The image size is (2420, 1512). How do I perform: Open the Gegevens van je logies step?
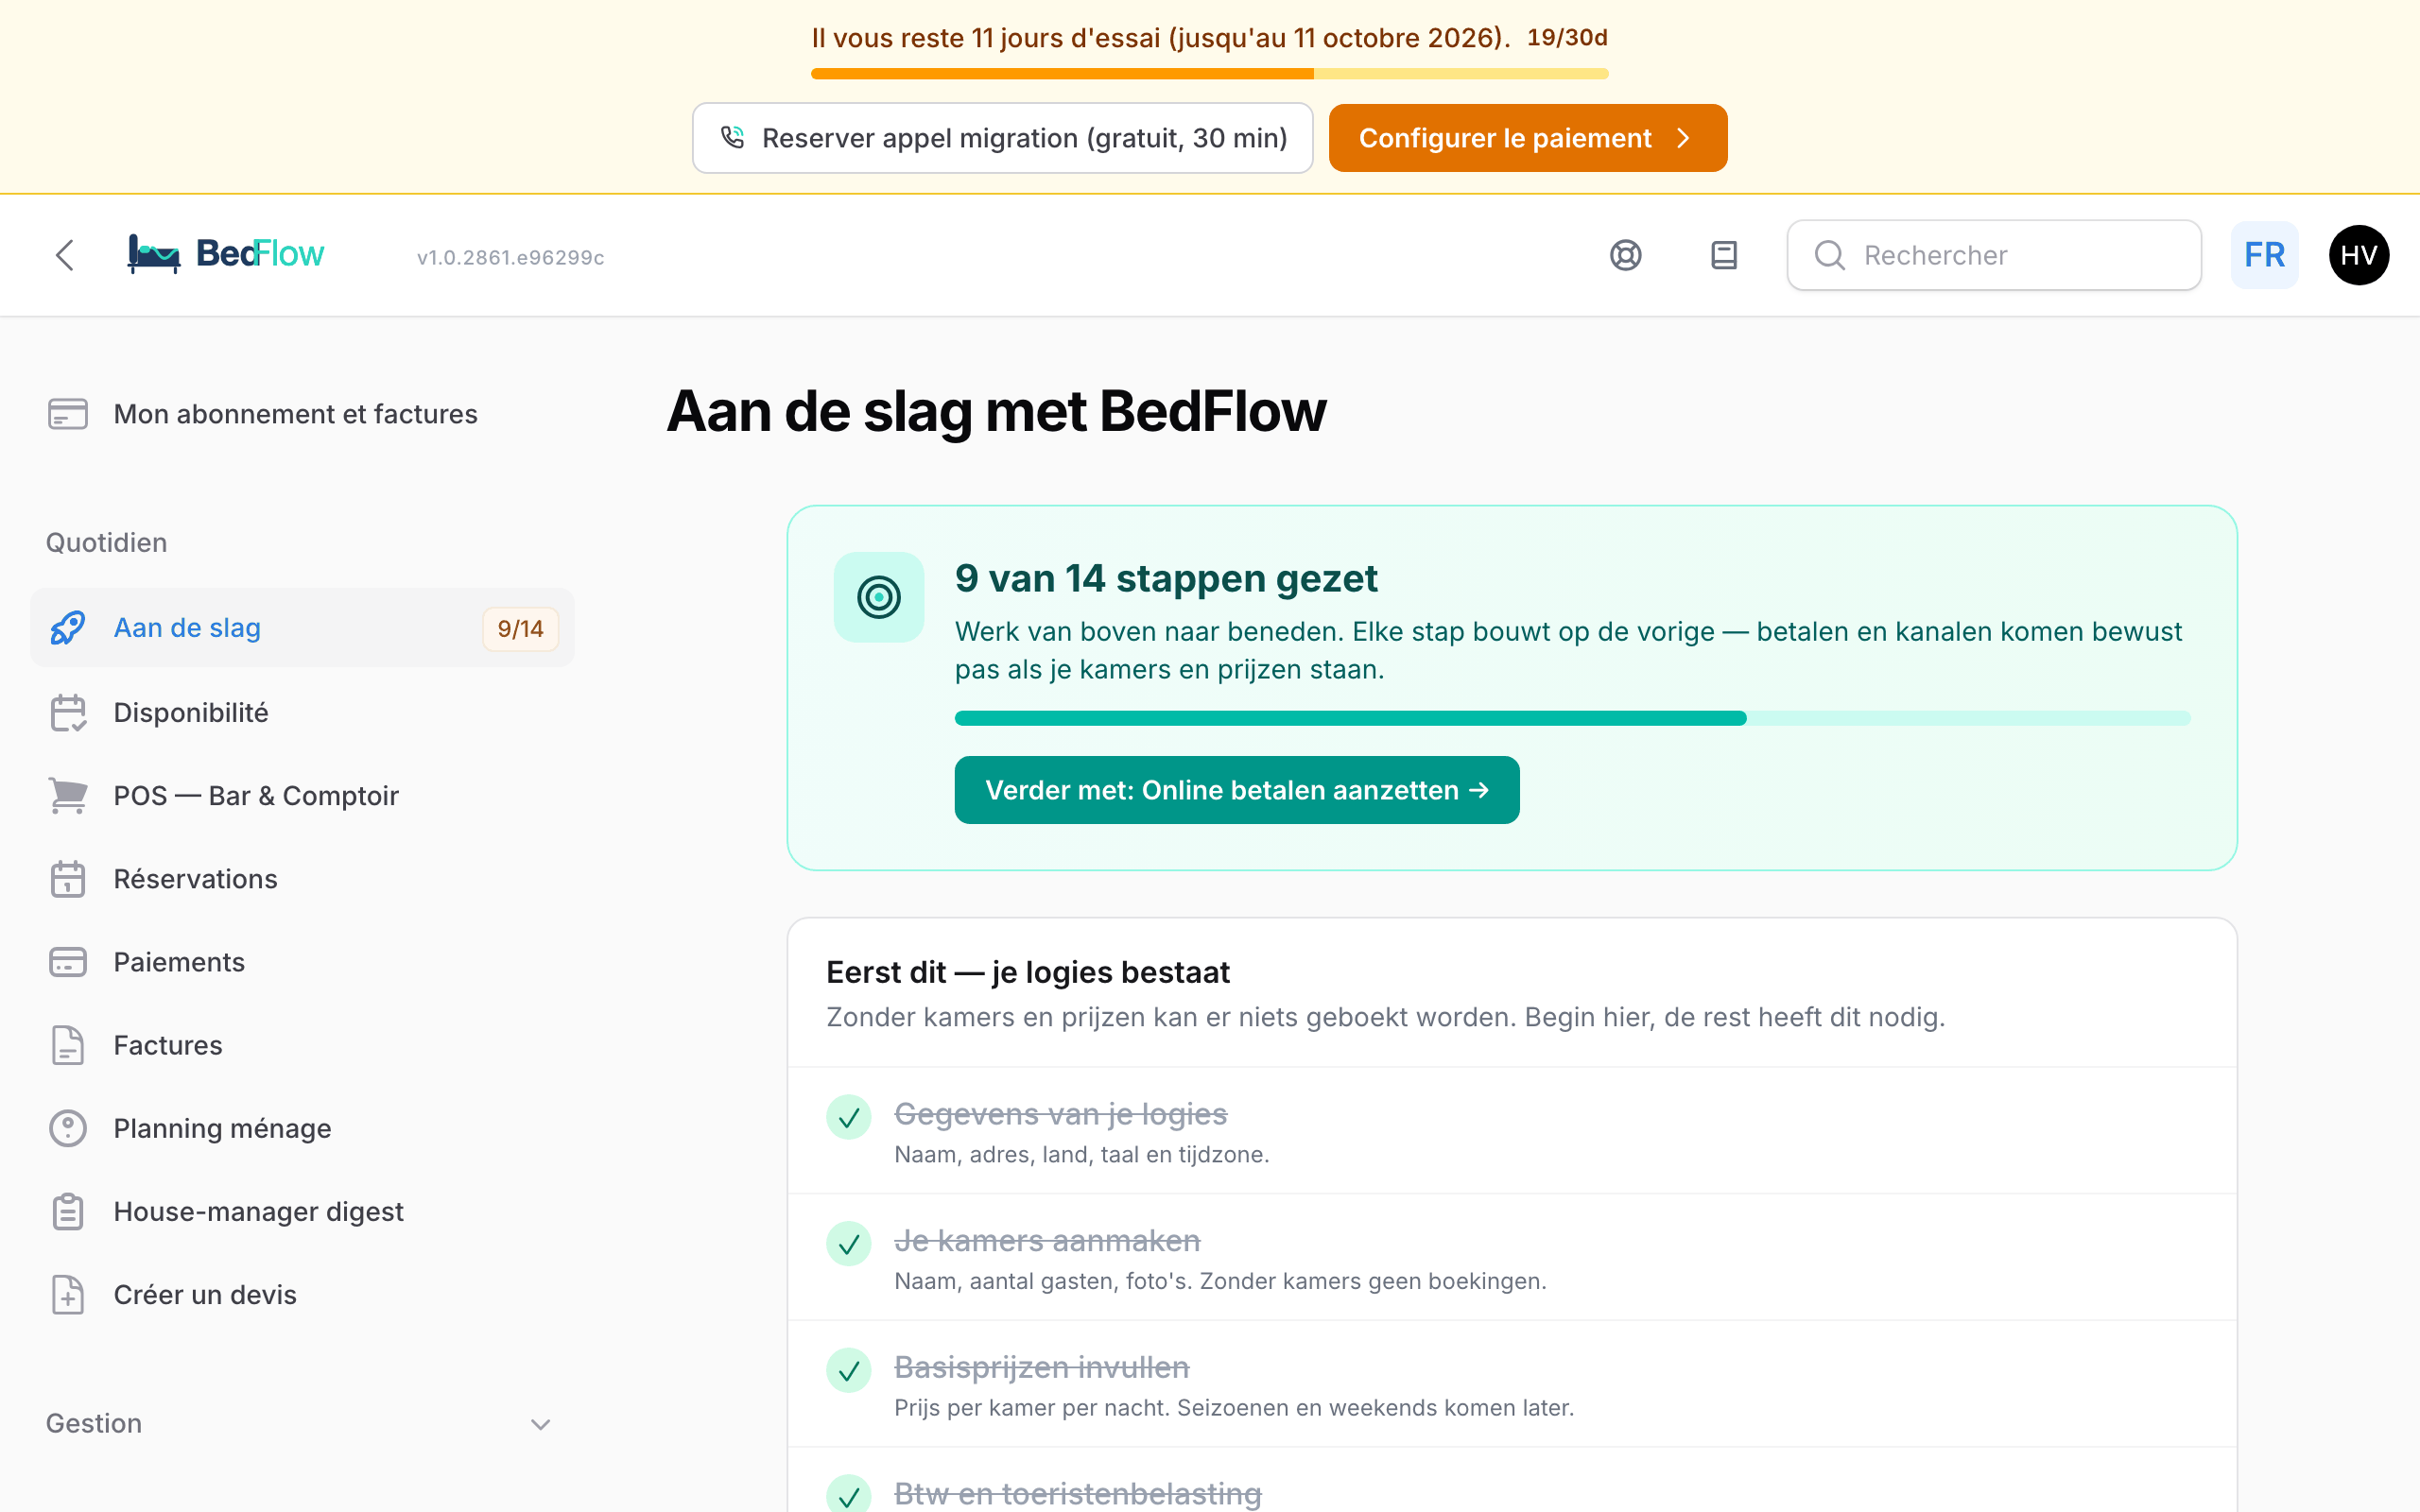[1512, 1130]
